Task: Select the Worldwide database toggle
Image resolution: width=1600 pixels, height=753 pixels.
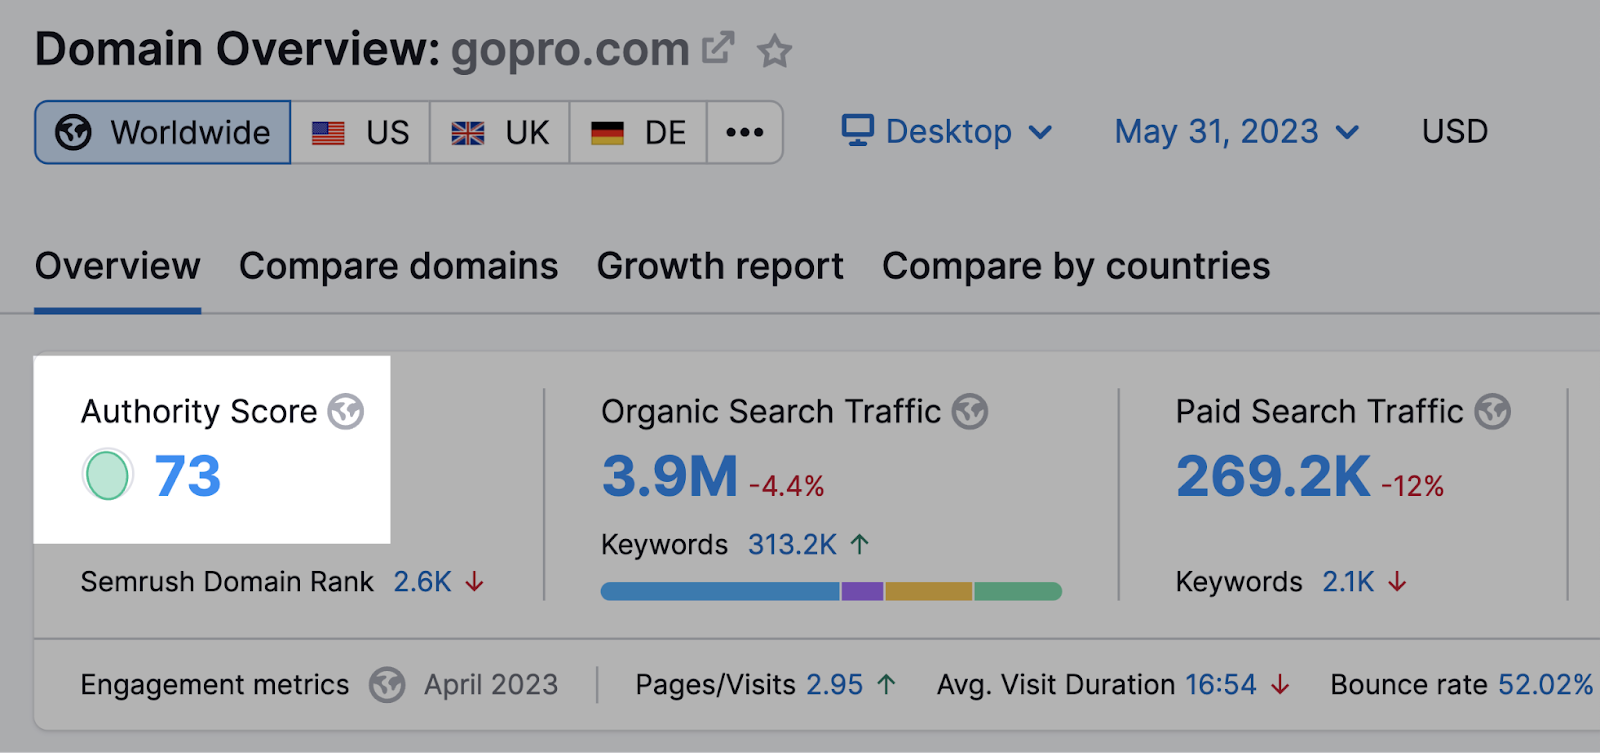Action: point(163,132)
